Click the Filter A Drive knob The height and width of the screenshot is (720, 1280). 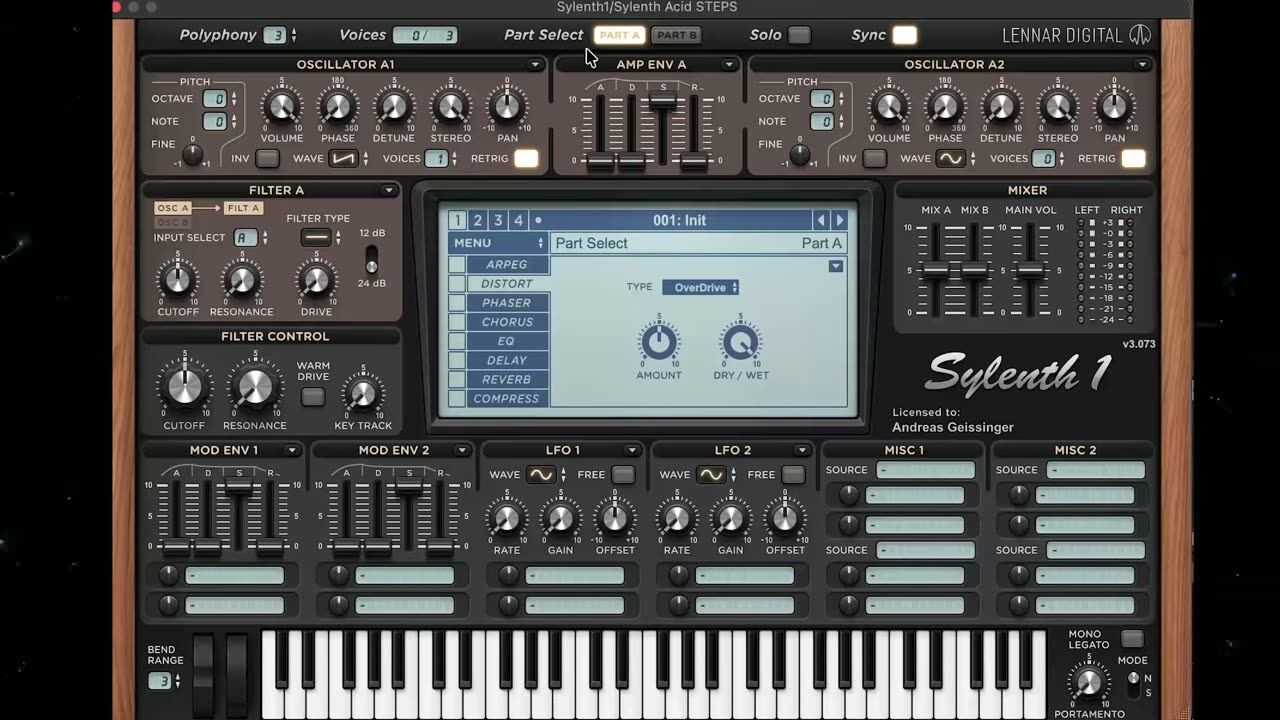316,280
